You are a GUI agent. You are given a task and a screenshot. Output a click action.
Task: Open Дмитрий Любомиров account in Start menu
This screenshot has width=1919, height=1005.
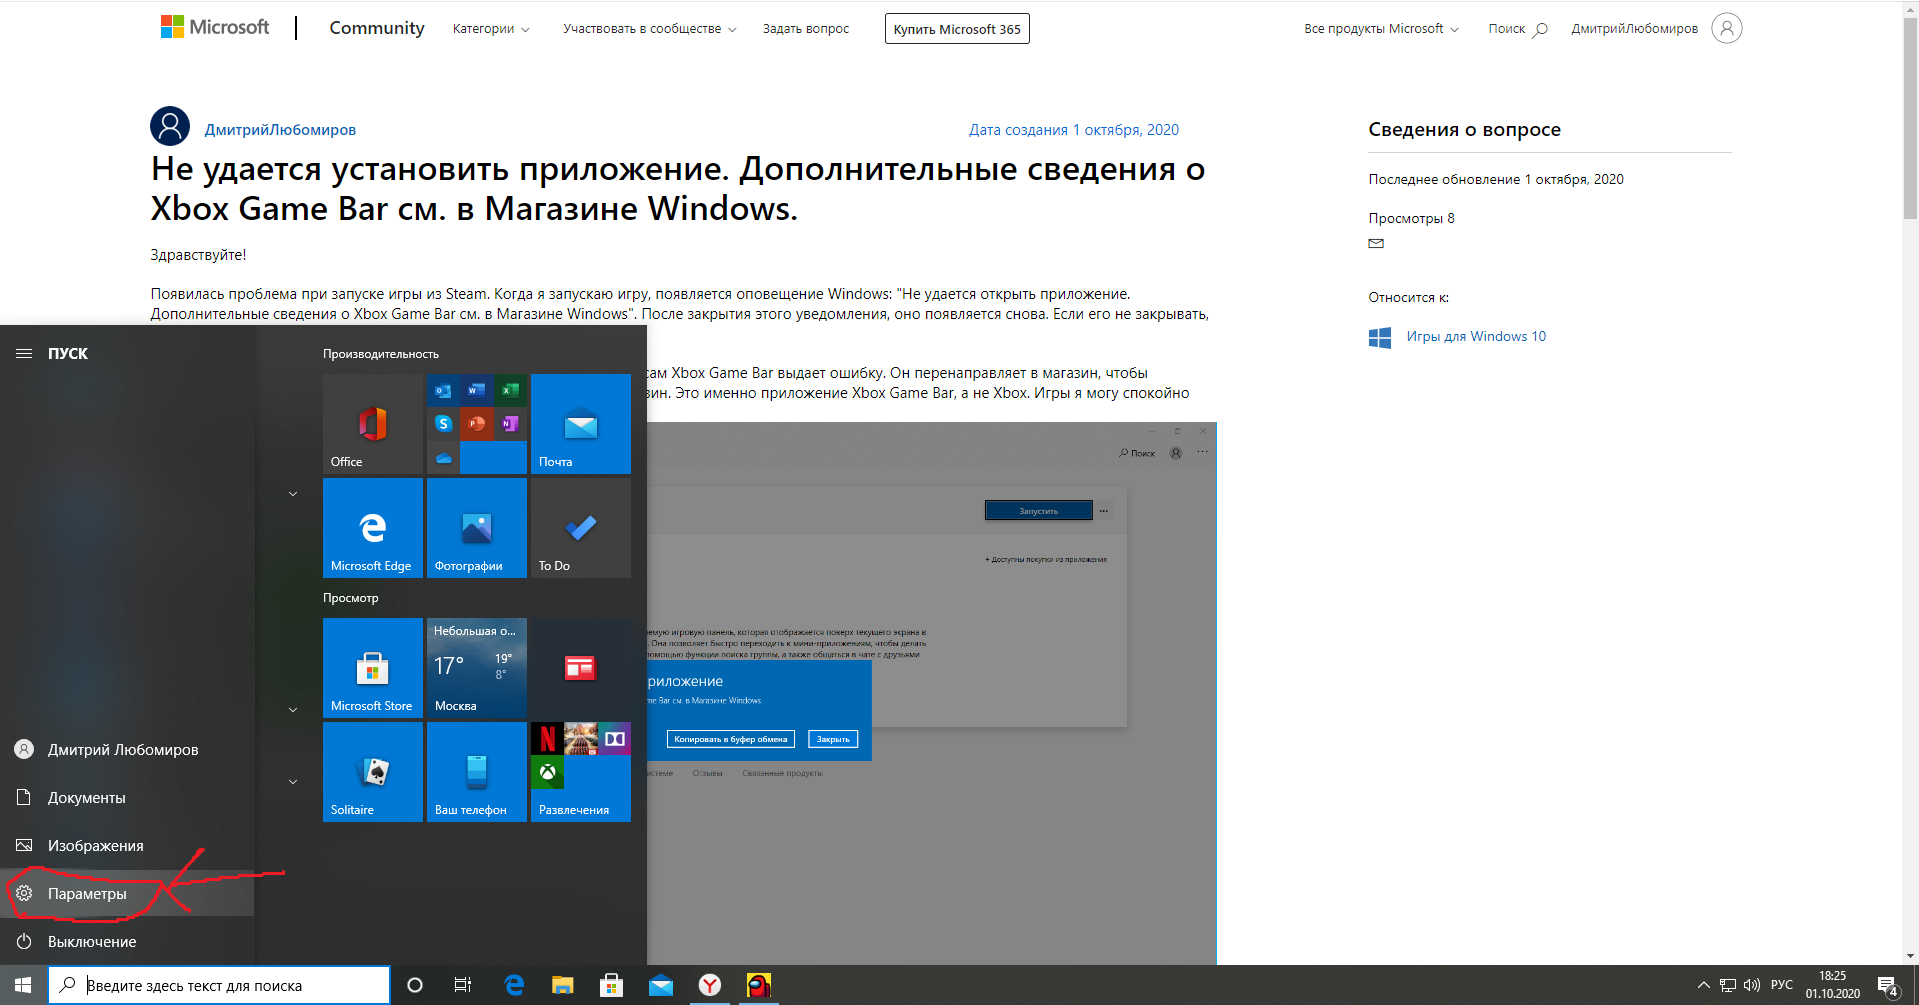127,749
